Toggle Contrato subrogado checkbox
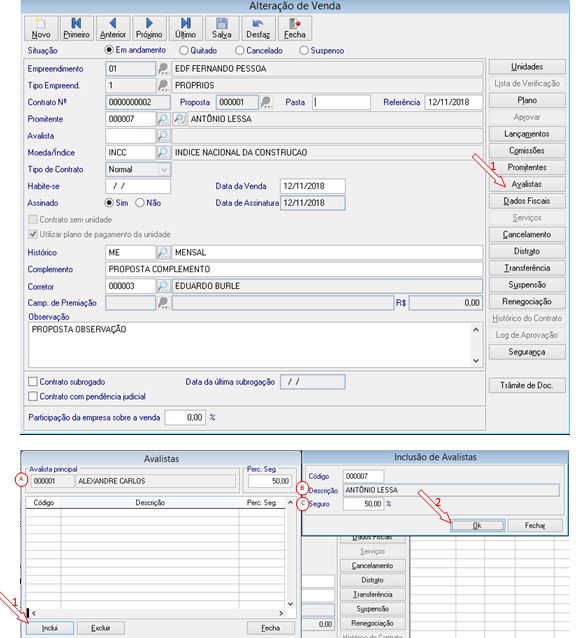This screenshot has width=576, height=638. 33,382
